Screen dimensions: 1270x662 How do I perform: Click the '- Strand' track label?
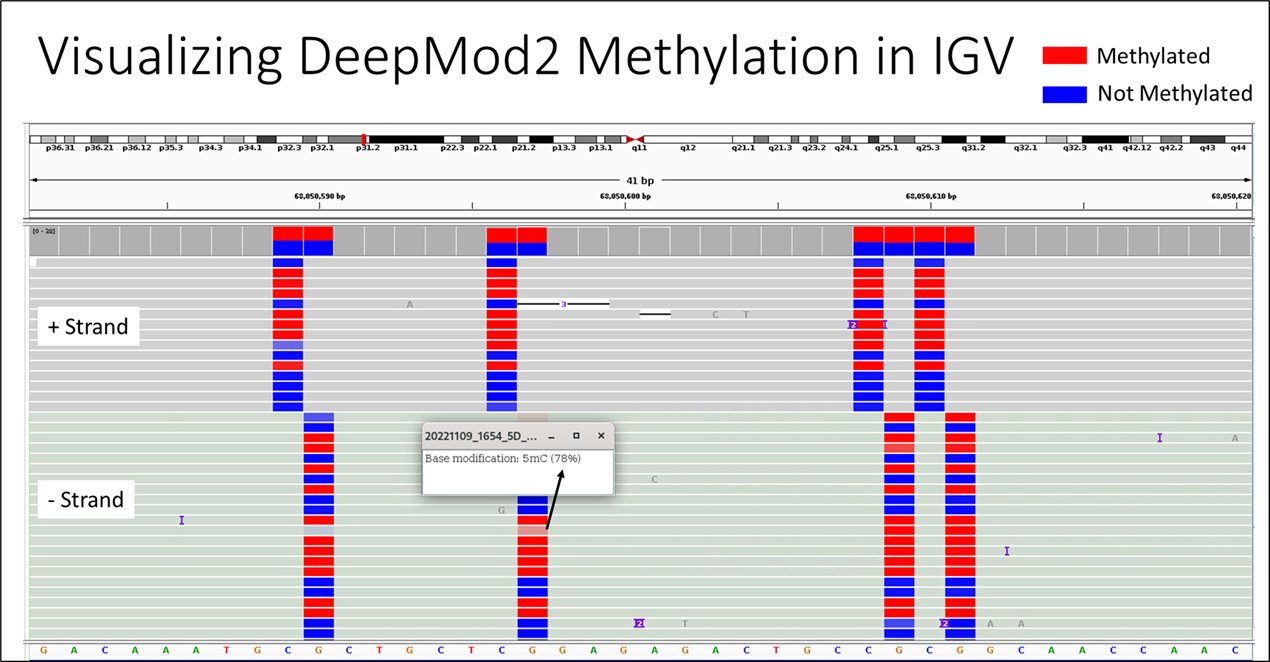pyautogui.click(x=85, y=499)
